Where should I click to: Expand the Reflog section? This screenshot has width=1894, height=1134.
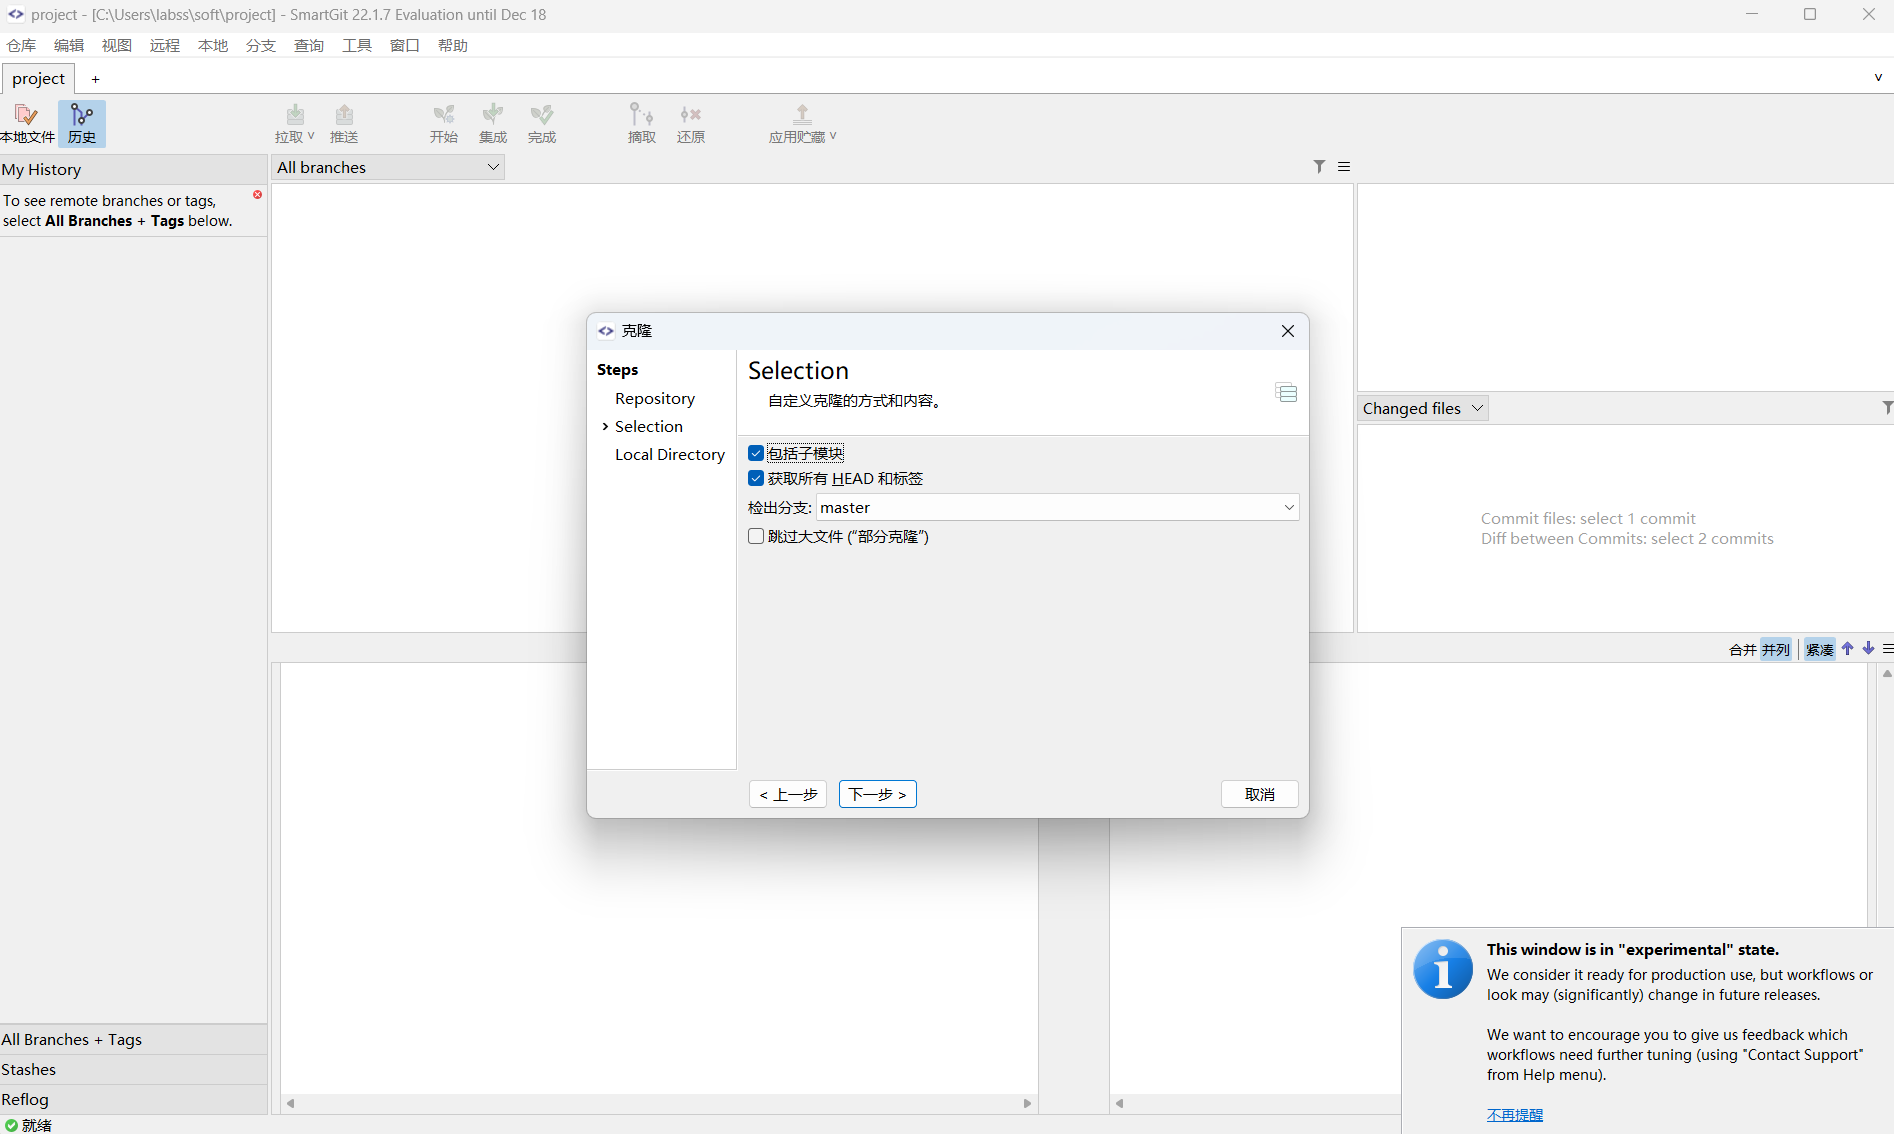point(133,1099)
